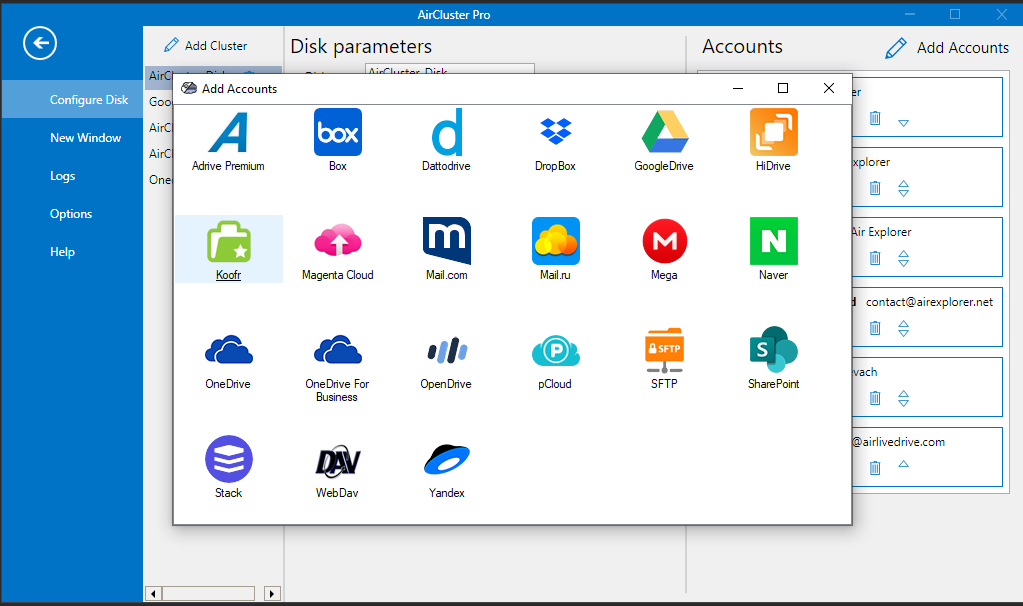Choose the OpenDrive service icon
Image resolution: width=1023 pixels, height=606 pixels.
tap(447, 350)
